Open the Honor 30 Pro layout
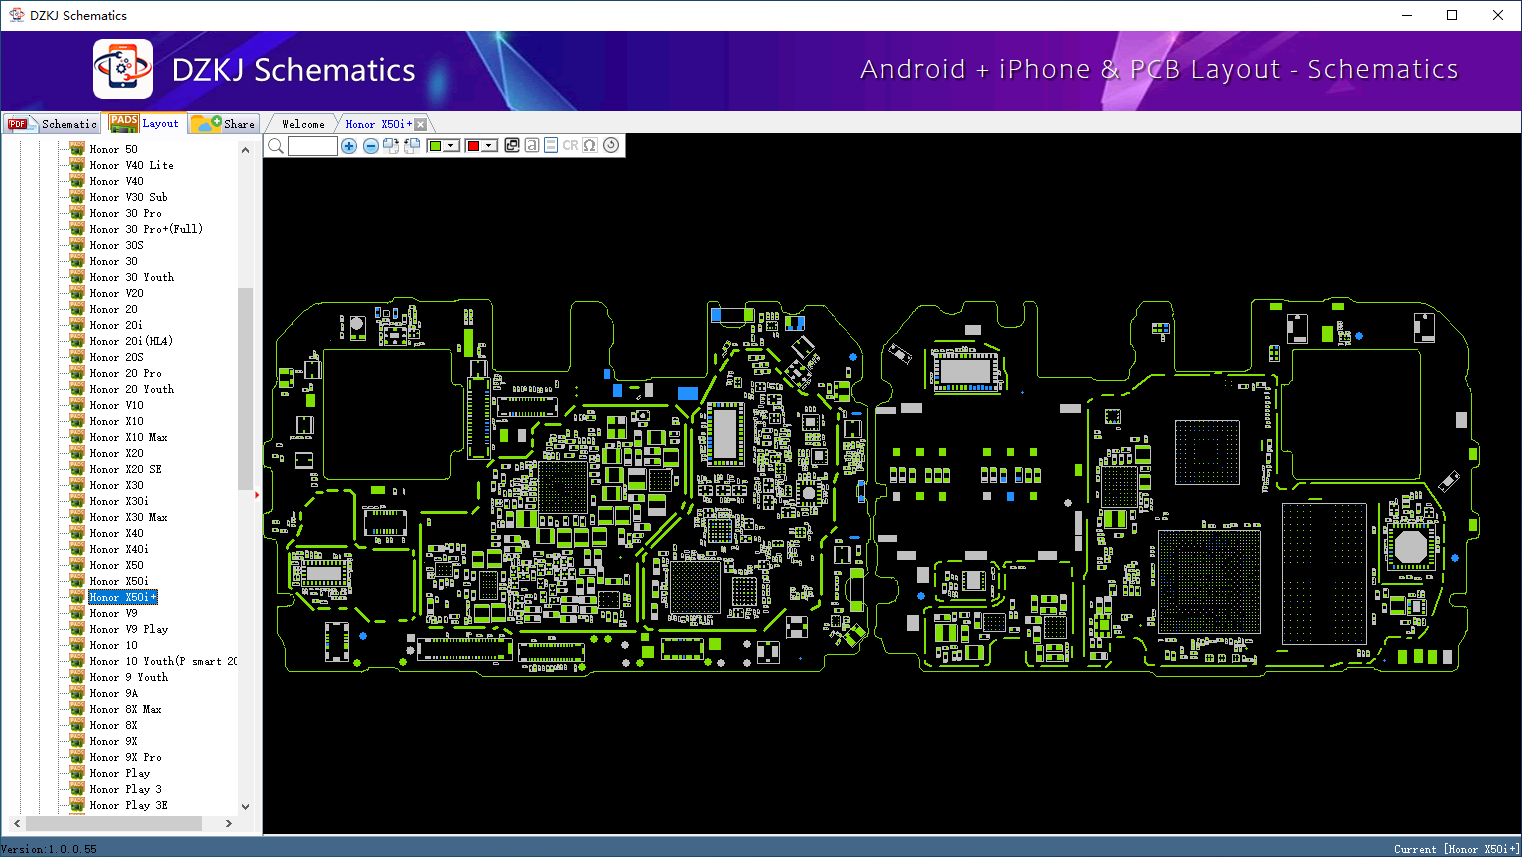The image size is (1522, 857). tap(125, 213)
